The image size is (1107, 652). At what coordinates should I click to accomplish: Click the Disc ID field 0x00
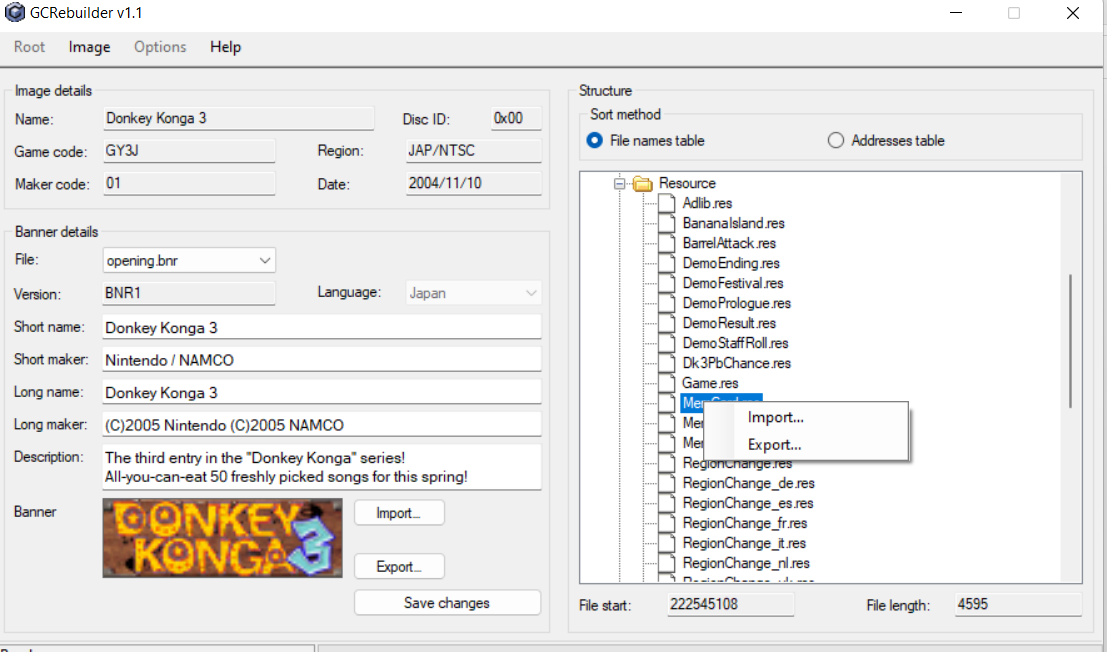(517, 119)
